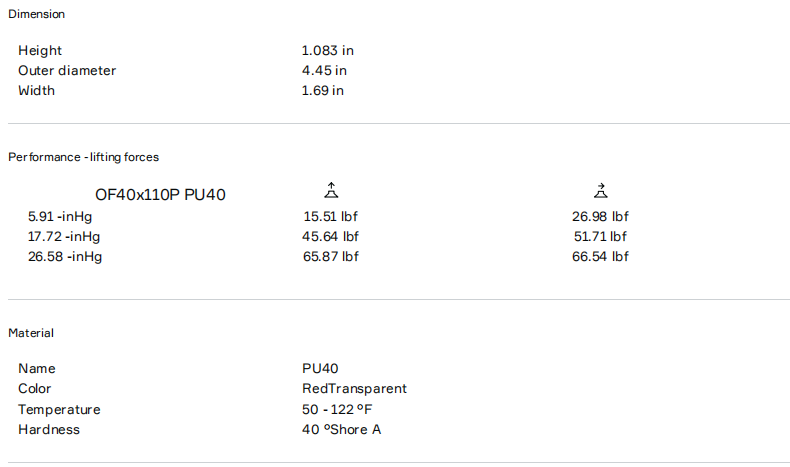Select the Performance - lifting forces heading
Screen dimensions: 790x467
coord(84,157)
